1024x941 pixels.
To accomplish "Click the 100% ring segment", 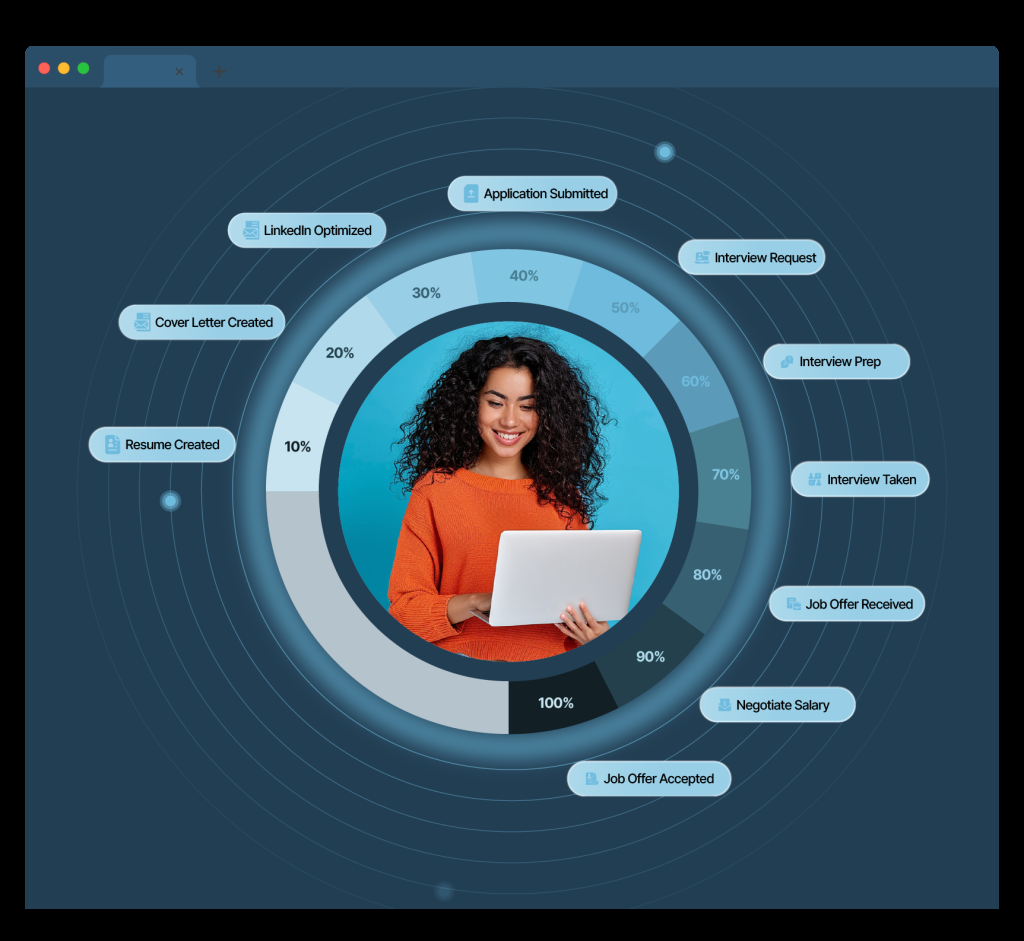I will click(556, 703).
